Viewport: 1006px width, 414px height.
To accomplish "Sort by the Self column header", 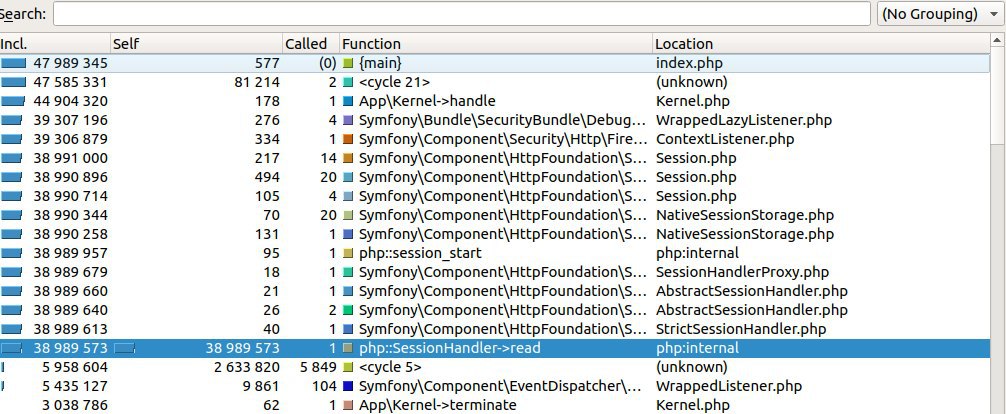I will tap(196, 44).
